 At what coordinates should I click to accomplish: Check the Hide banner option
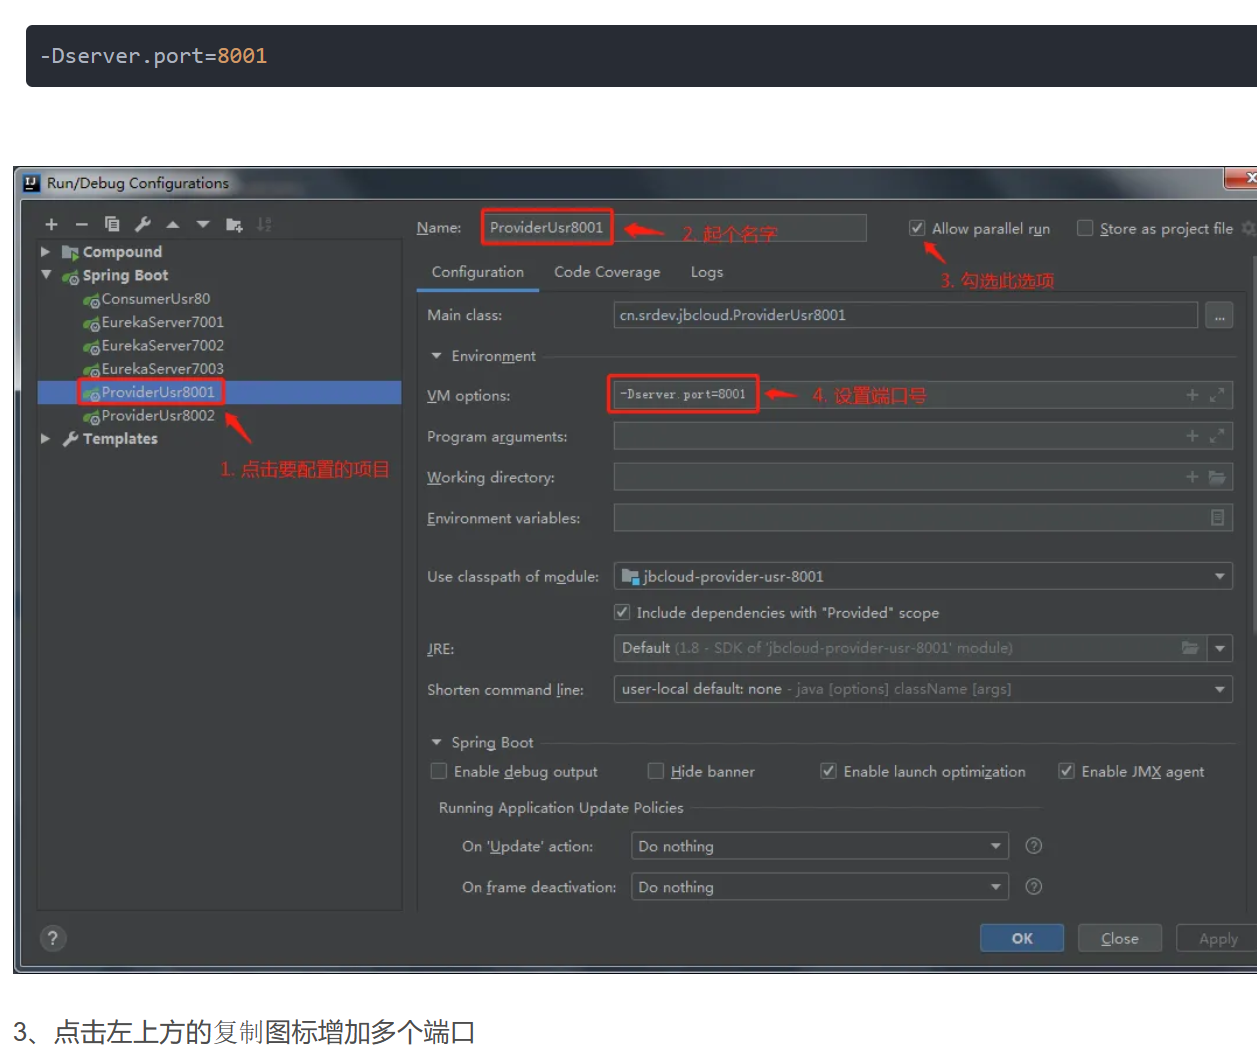point(655,771)
